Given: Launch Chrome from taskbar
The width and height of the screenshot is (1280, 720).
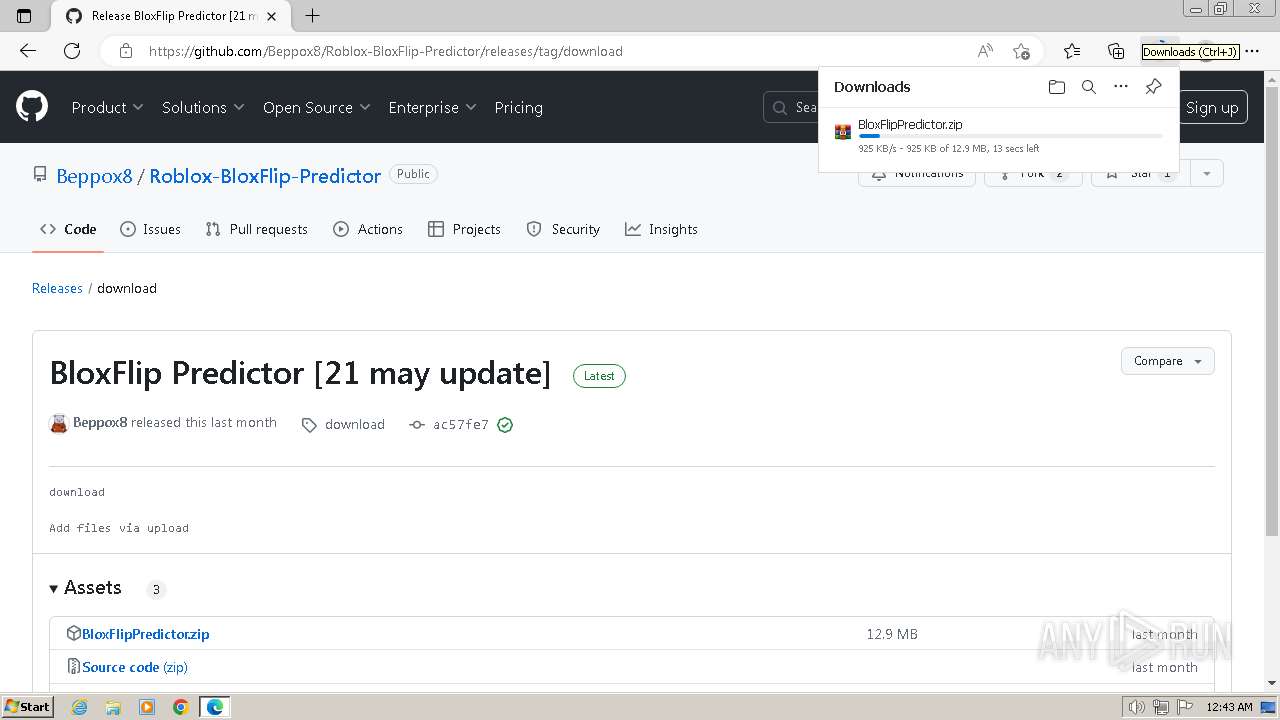Looking at the screenshot, I should click(x=180, y=707).
